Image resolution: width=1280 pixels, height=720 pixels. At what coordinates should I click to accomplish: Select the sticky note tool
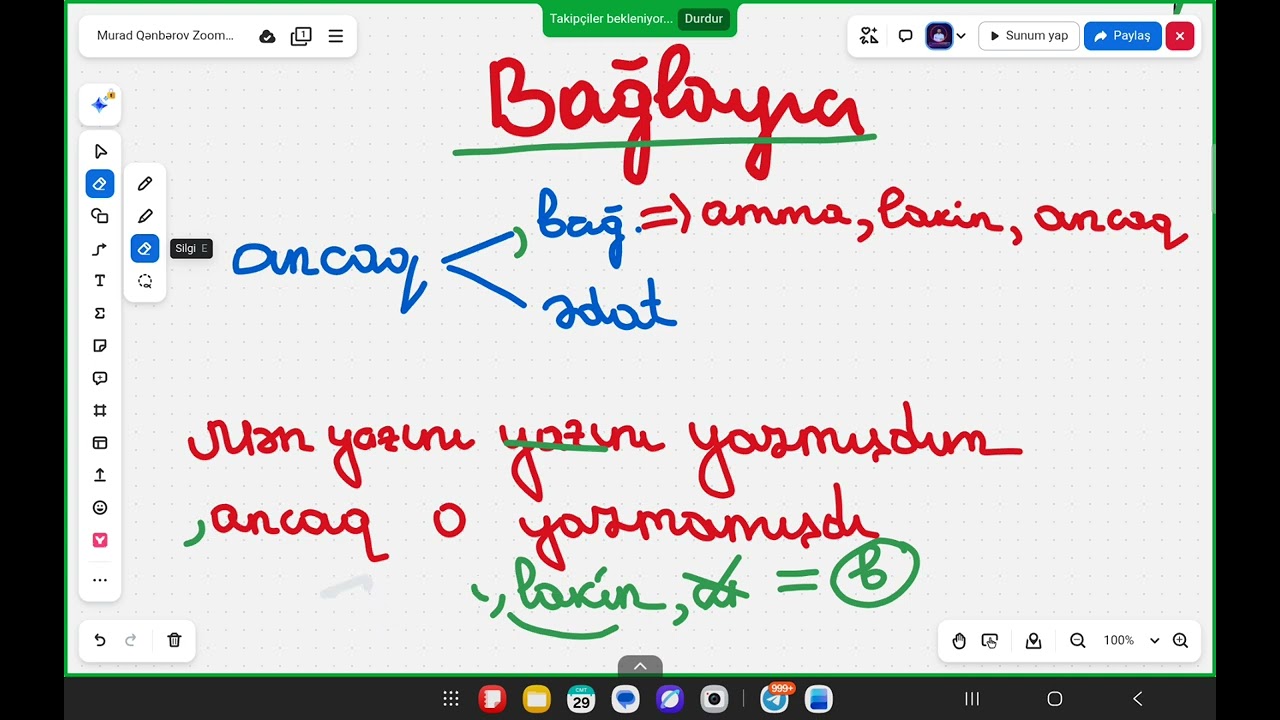click(100, 346)
